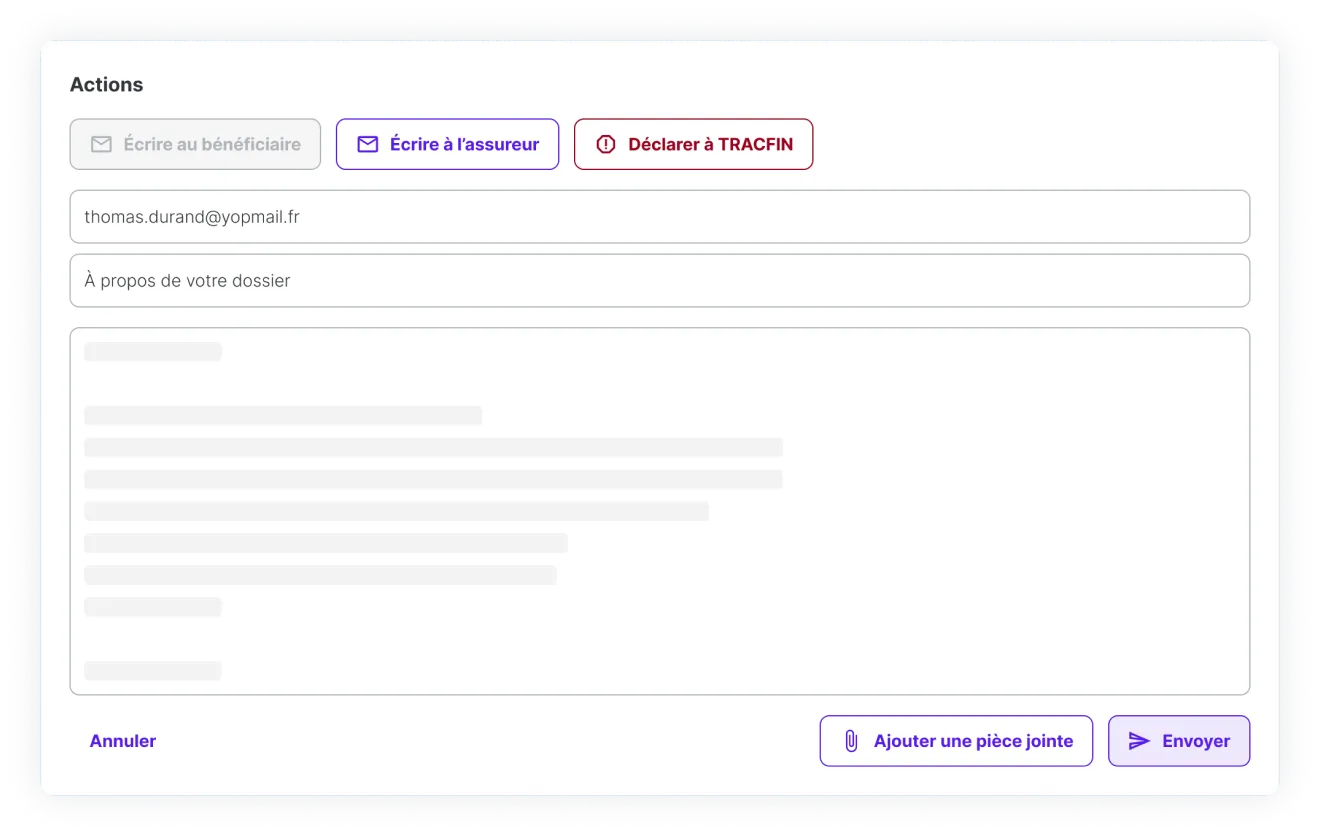Click the subject field À propos de votre dossier
The width and height of the screenshot is (1320, 836).
click(x=660, y=281)
